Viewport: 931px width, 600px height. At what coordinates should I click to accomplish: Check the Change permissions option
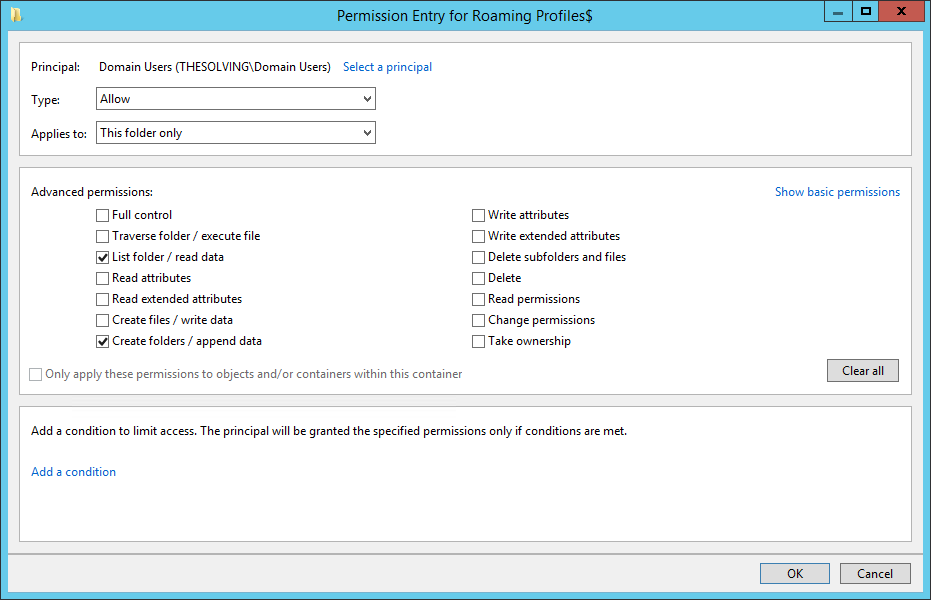click(478, 320)
